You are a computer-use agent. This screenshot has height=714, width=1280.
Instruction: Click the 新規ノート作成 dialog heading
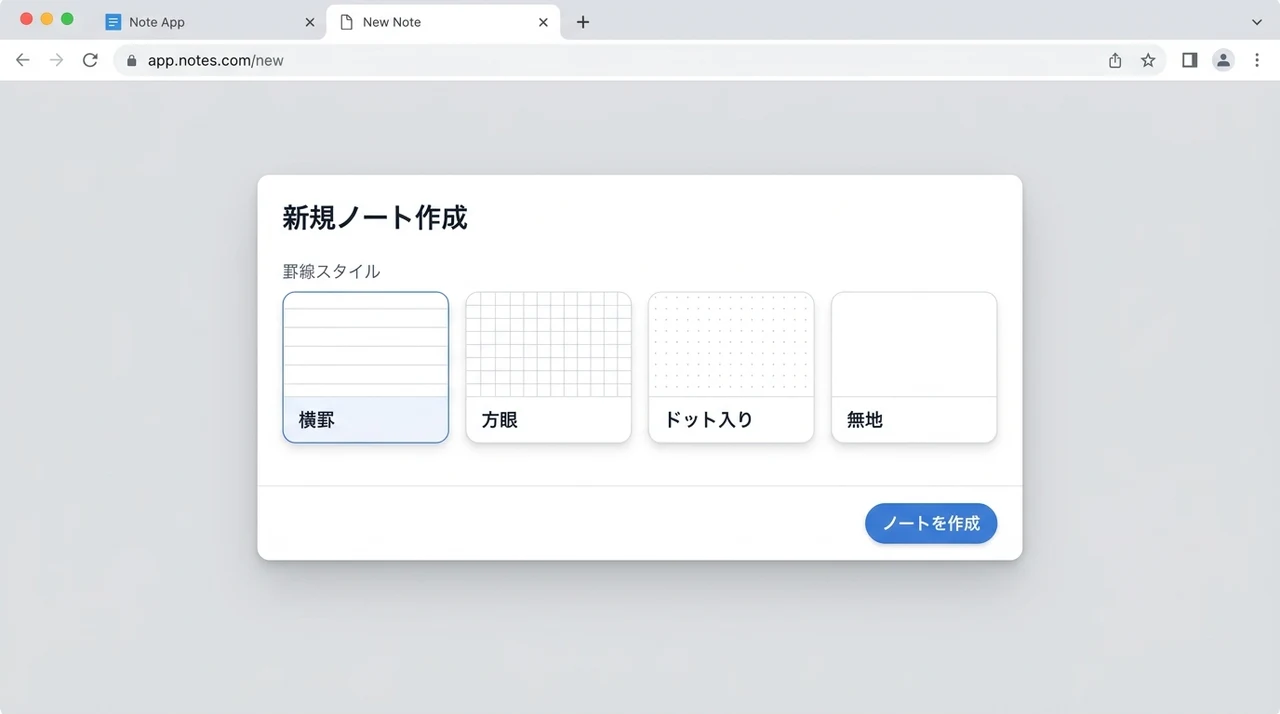click(375, 217)
